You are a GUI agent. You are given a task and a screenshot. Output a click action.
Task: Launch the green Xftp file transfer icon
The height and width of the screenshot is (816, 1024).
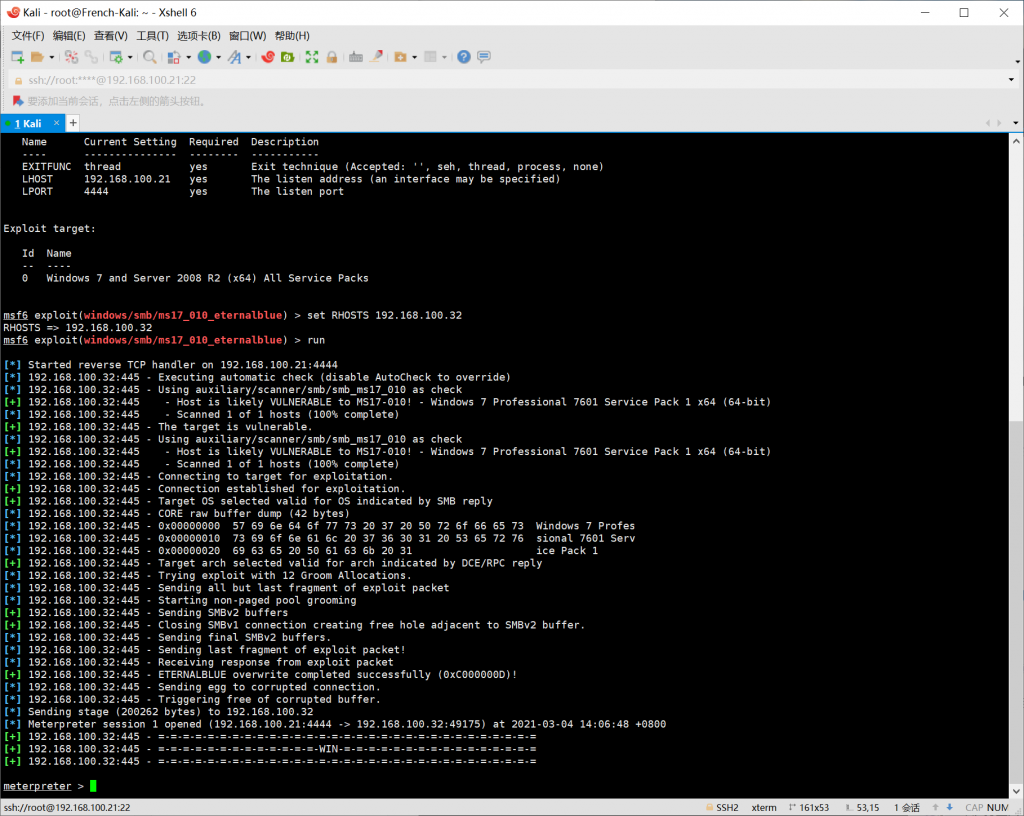[287, 57]
